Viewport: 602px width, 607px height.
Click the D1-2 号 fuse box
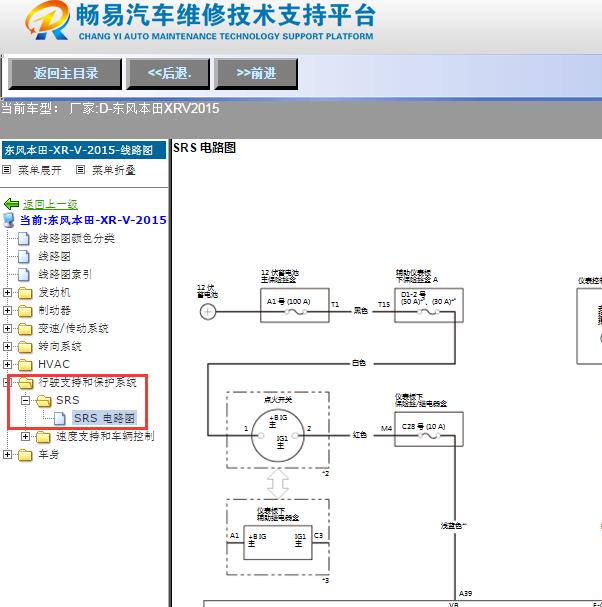tap(429, 305)
